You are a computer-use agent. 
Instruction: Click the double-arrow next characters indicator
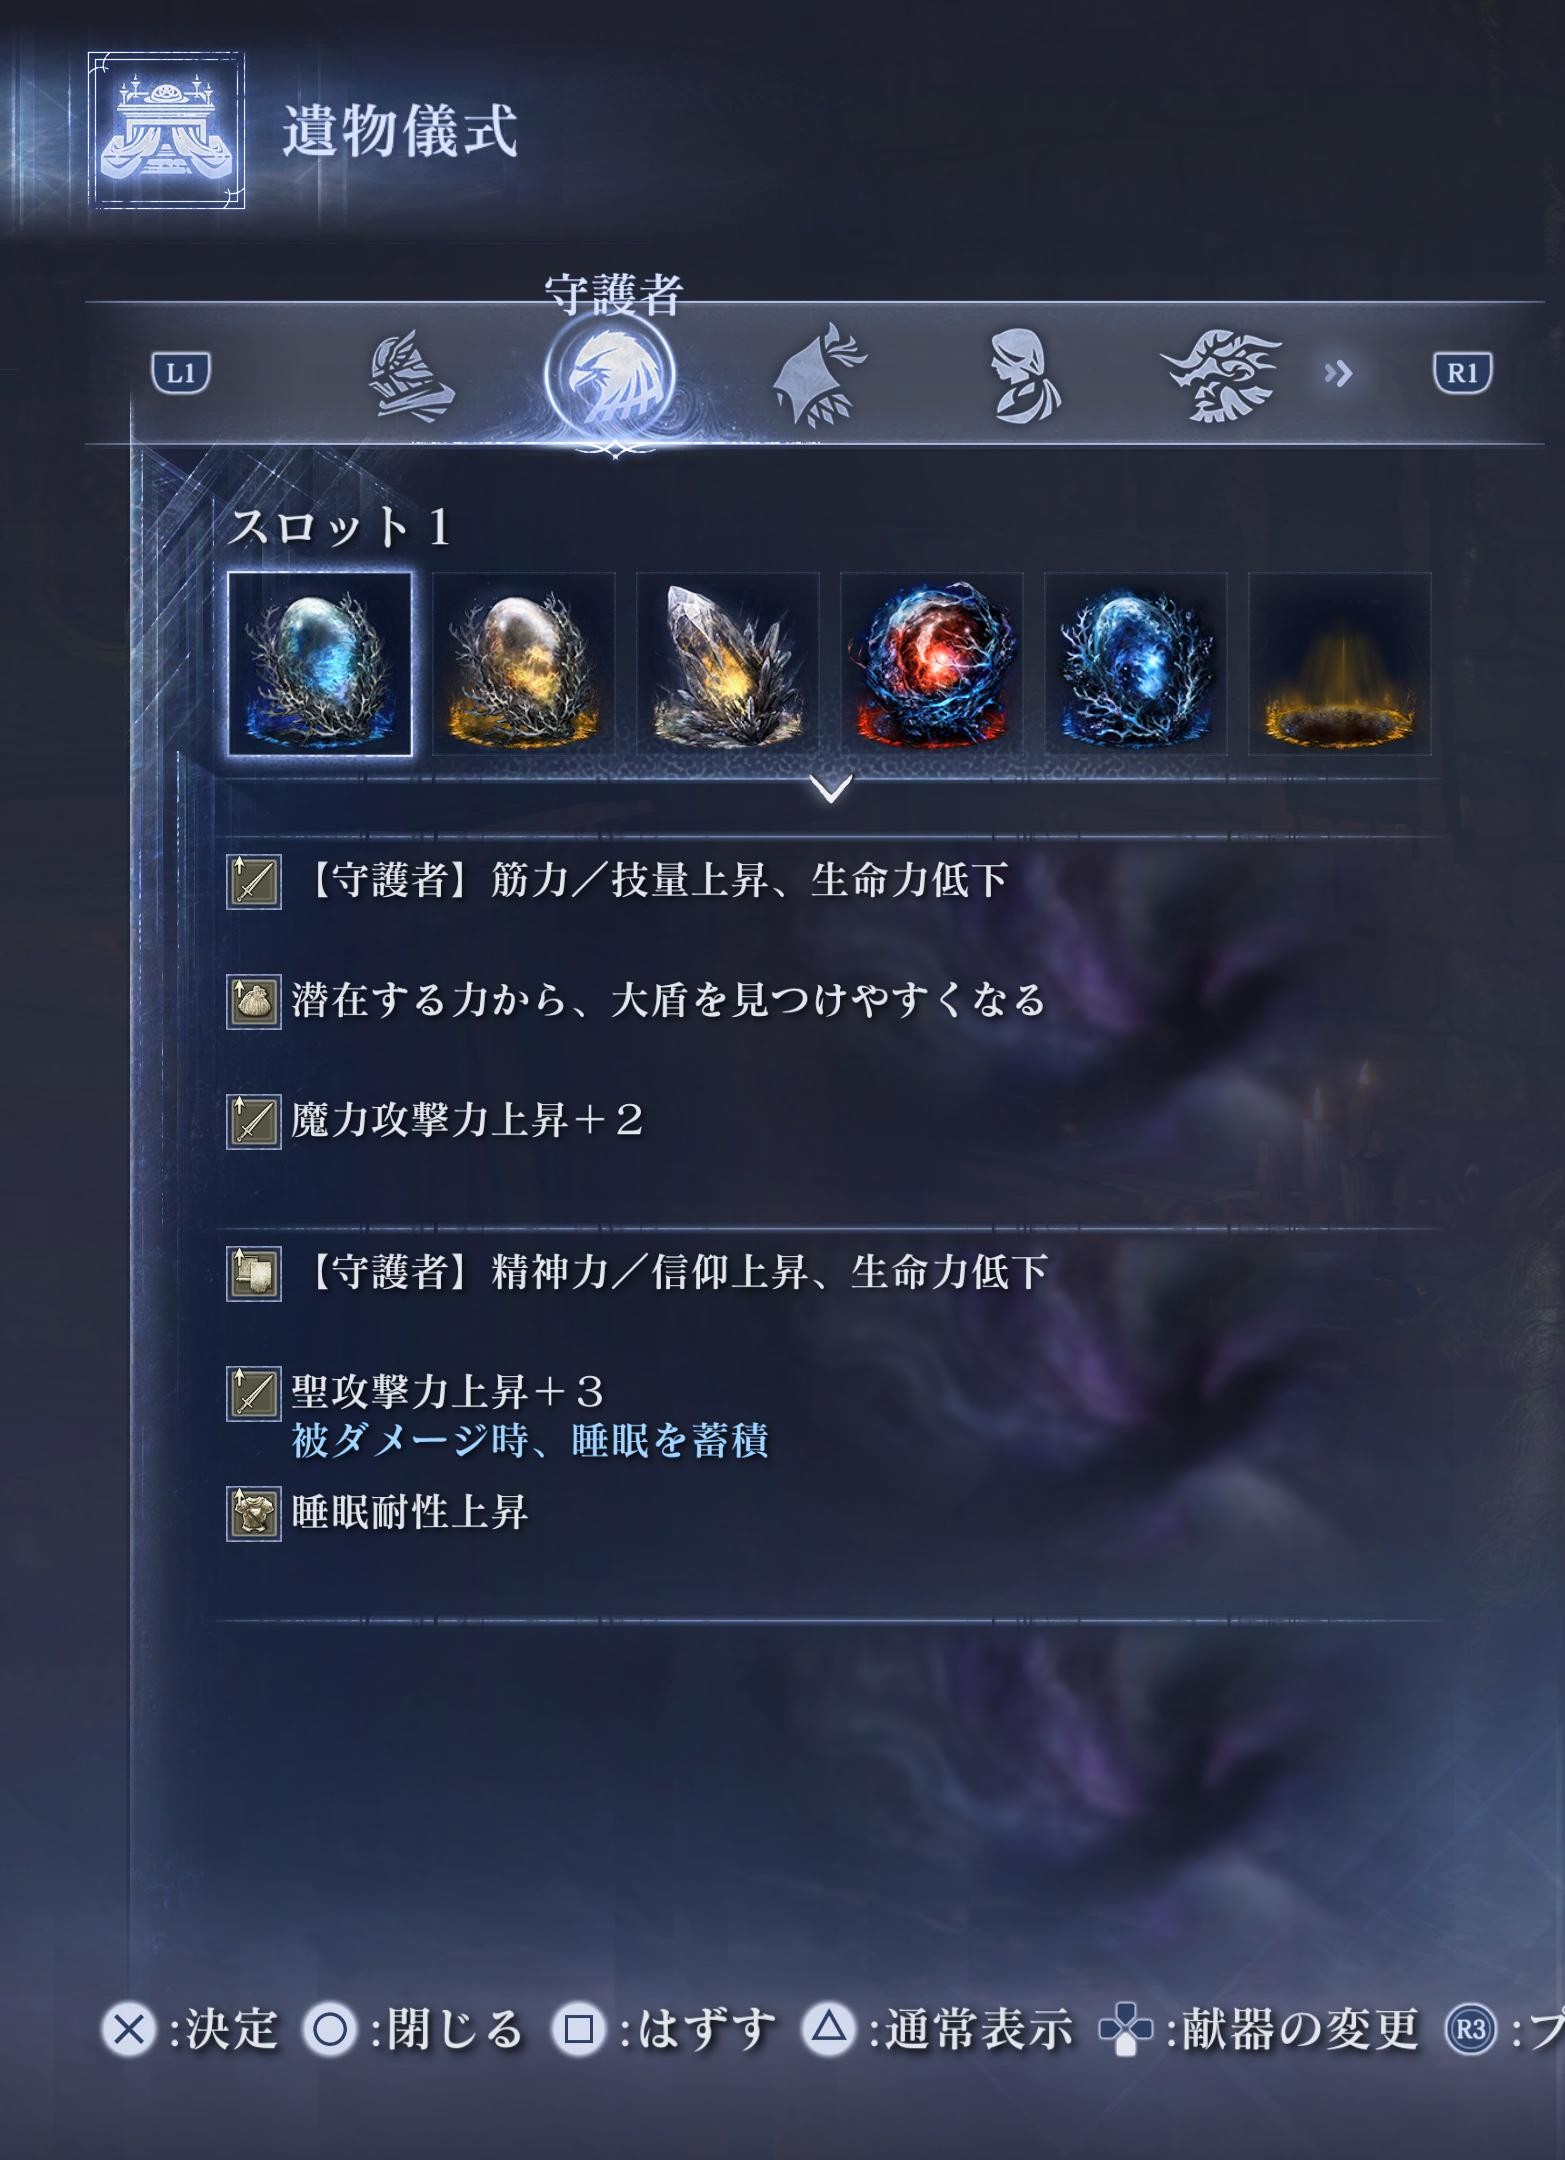(1338, 374)
